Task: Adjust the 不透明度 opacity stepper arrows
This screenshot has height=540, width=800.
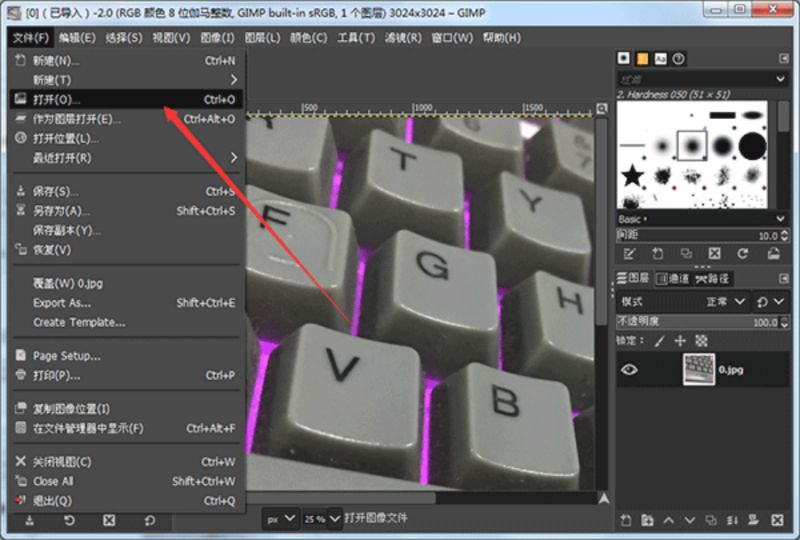Action: [784, 322]
